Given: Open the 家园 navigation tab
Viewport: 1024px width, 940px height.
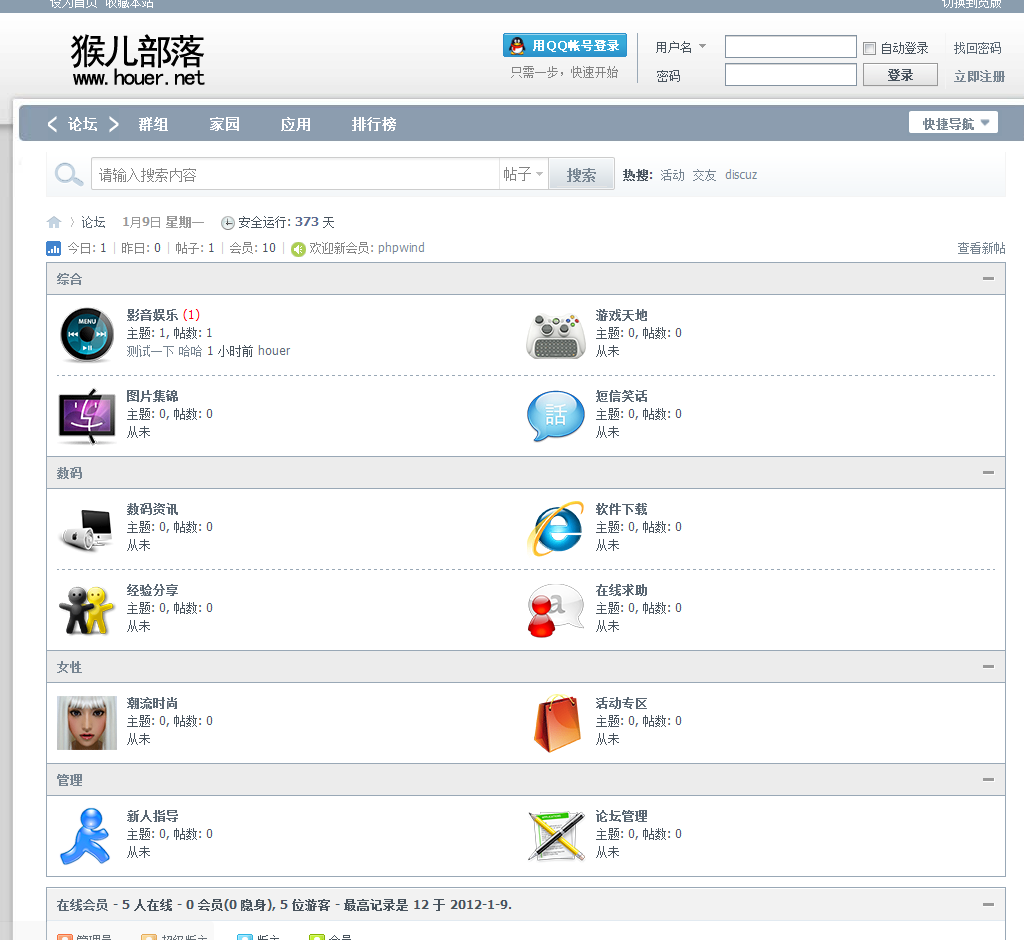Looking at the screenshot, I should point(225,124).
